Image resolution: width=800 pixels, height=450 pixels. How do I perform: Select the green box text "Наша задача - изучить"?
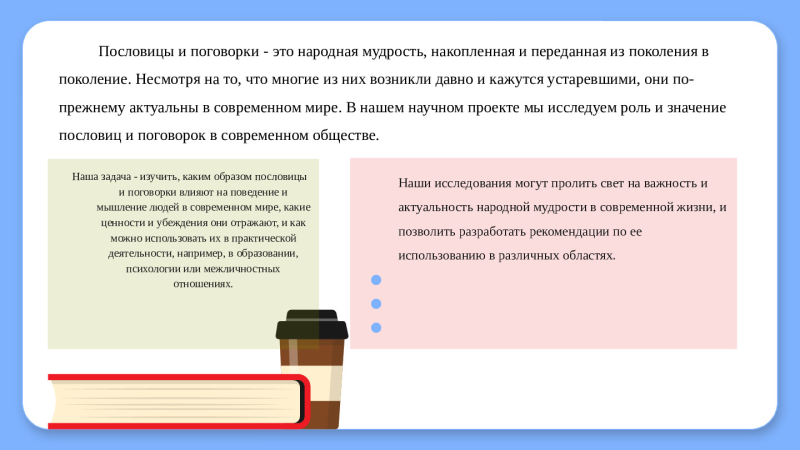pos(191,230)
